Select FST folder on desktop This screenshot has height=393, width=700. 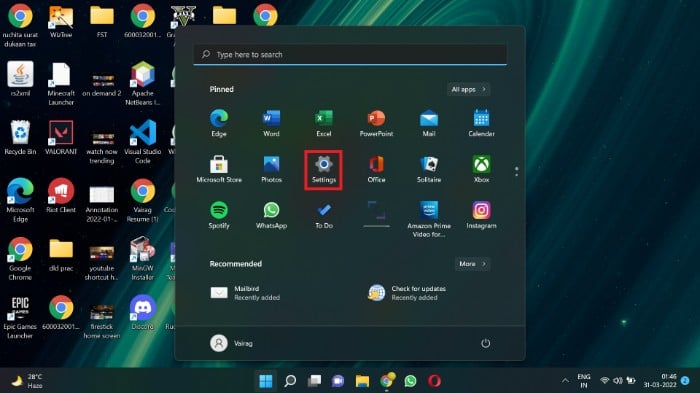point(102,21)
